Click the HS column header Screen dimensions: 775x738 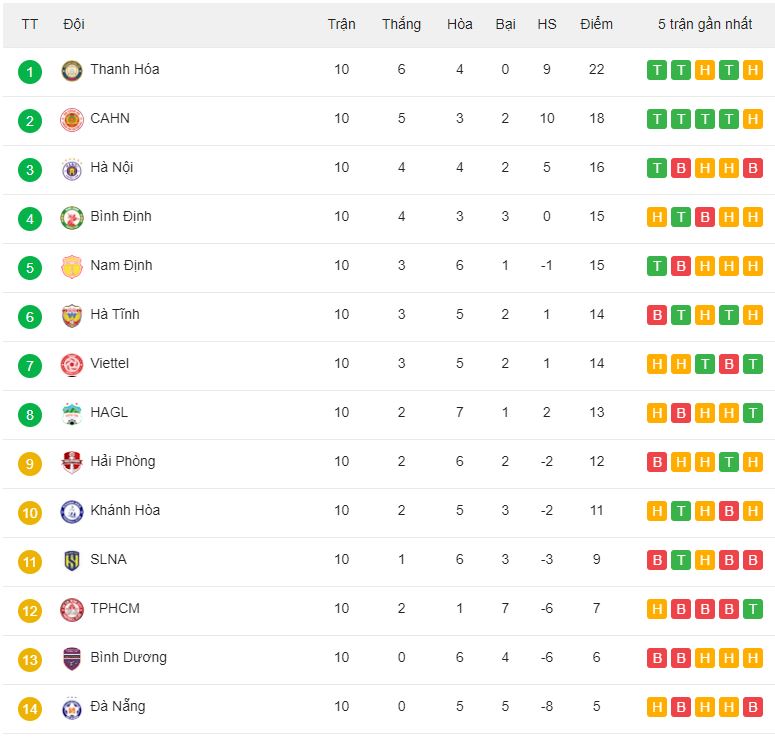(547, 24)
